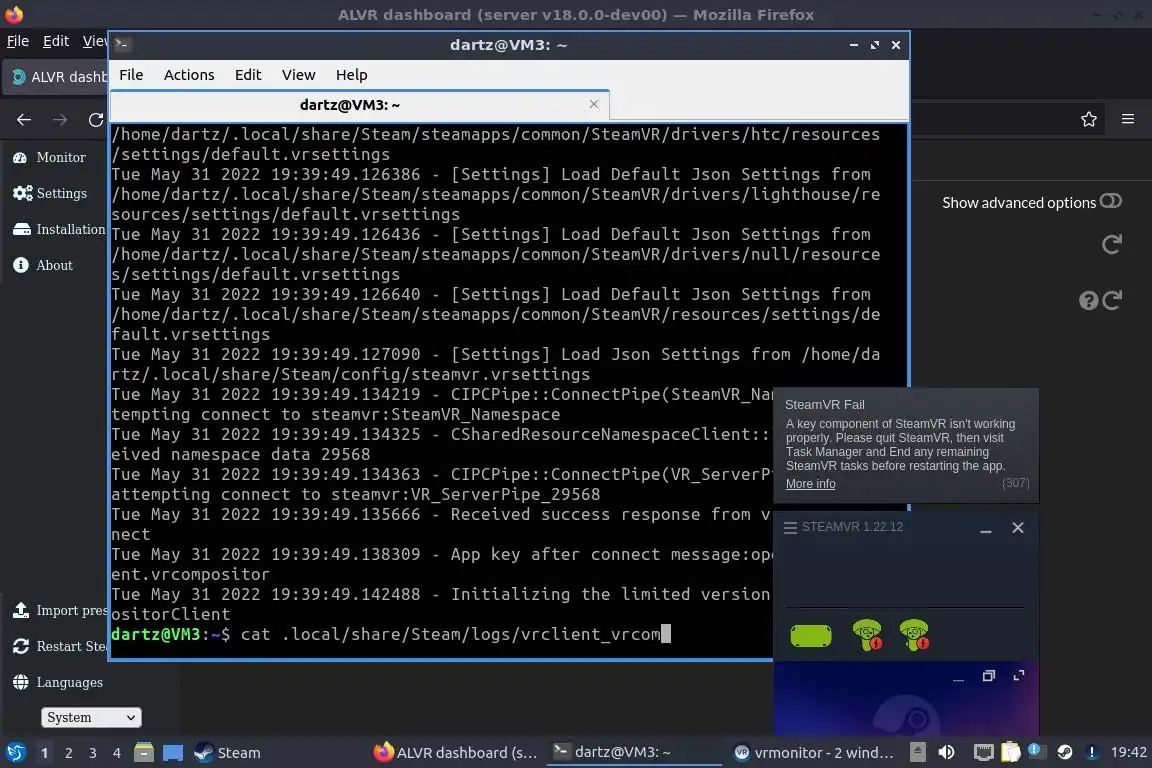Click the blue show desktop taskbar icon
1152x768 pixels.
[x=173, y=753]
